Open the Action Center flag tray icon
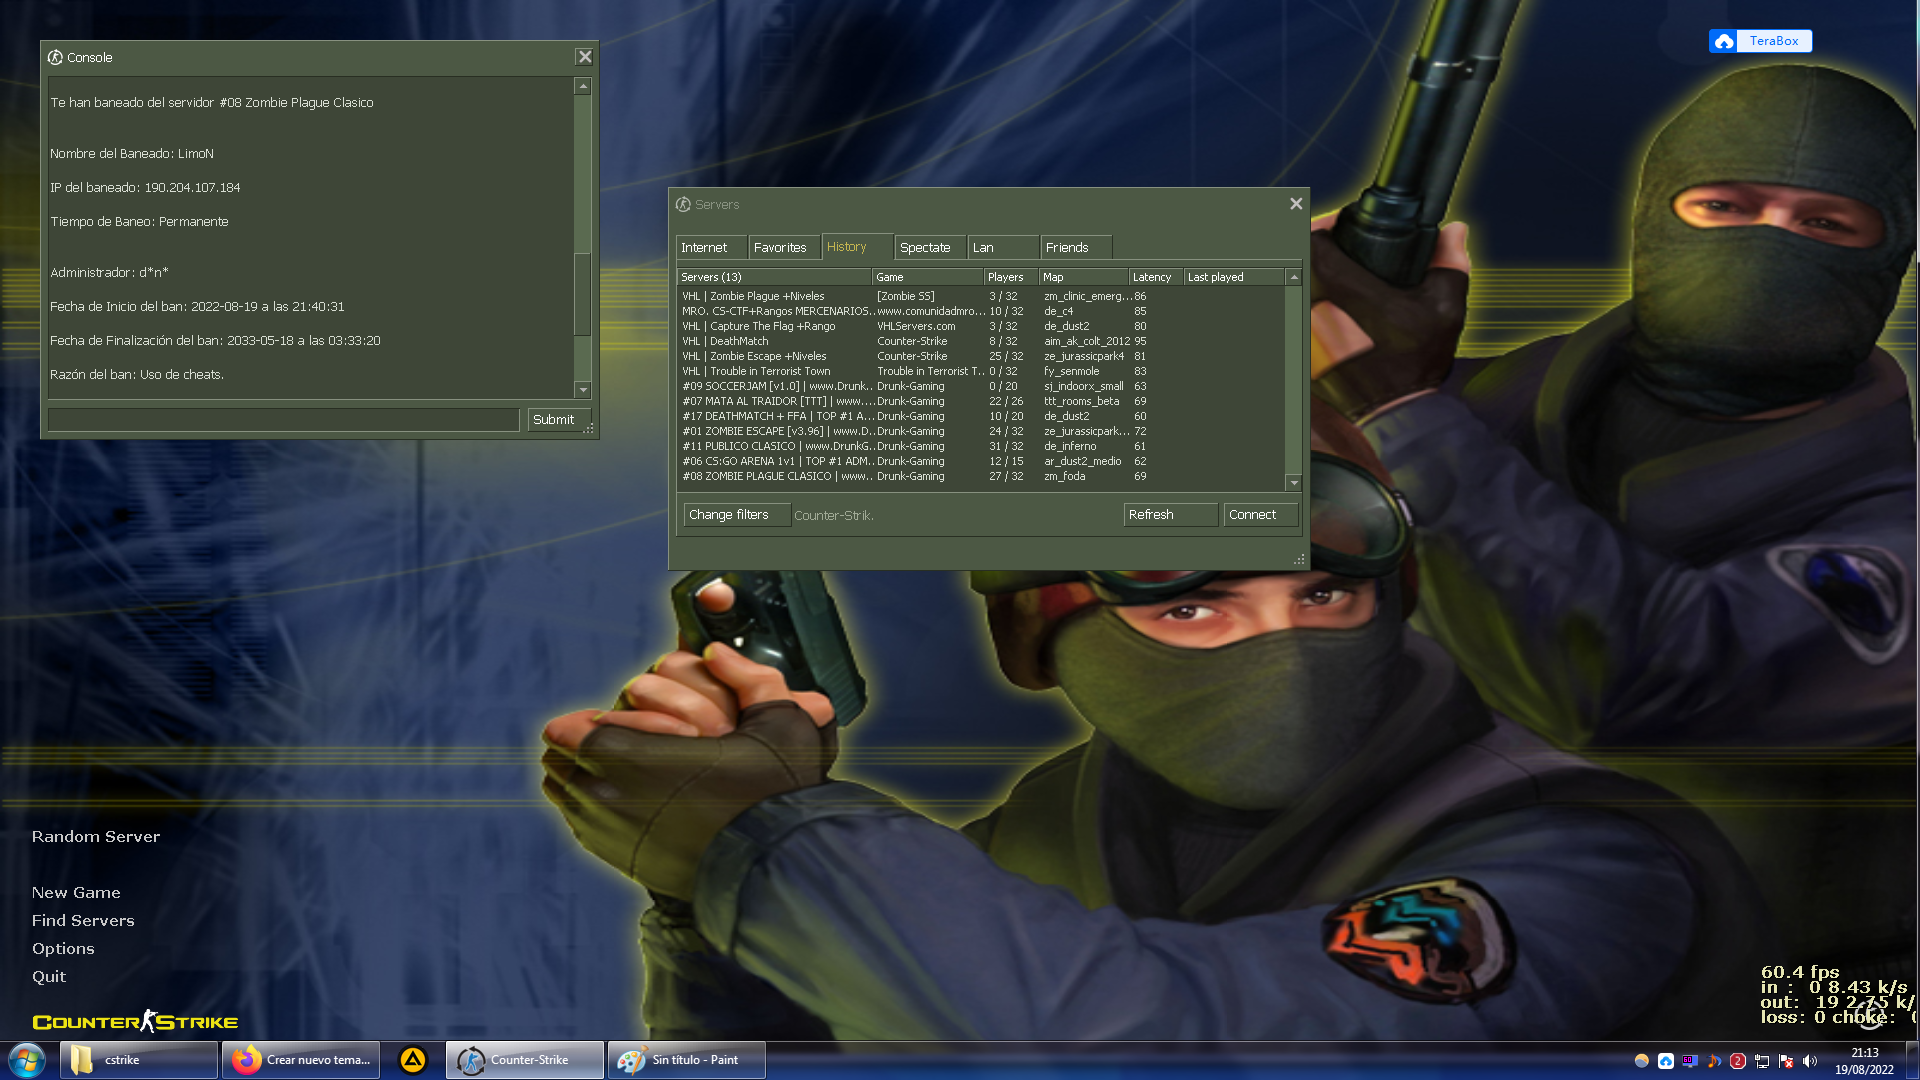Image resolution: width=1920 pixels, height=1080 pixels. coord(1786,1061)
